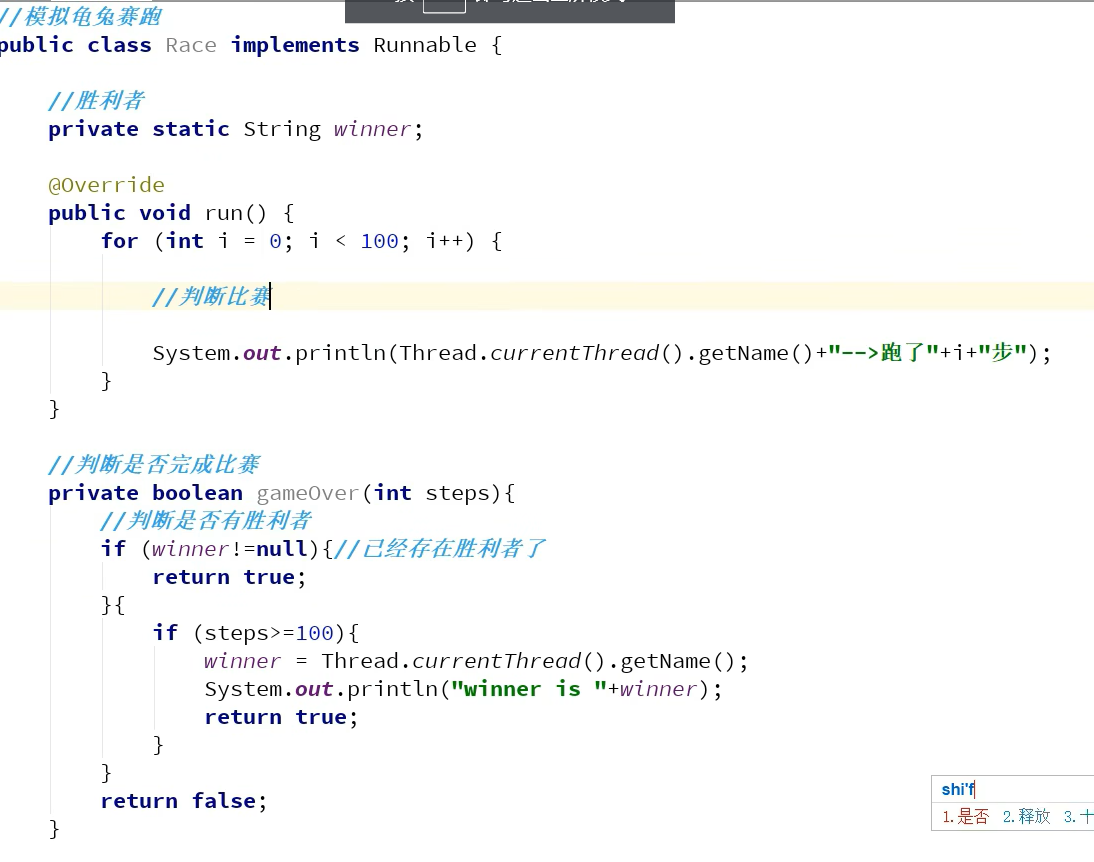Click the "winner is " string literal

528,689
